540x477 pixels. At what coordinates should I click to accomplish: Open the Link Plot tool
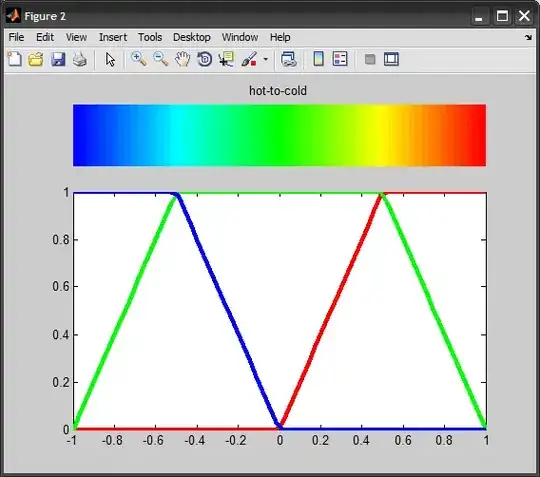pos(289,59)
